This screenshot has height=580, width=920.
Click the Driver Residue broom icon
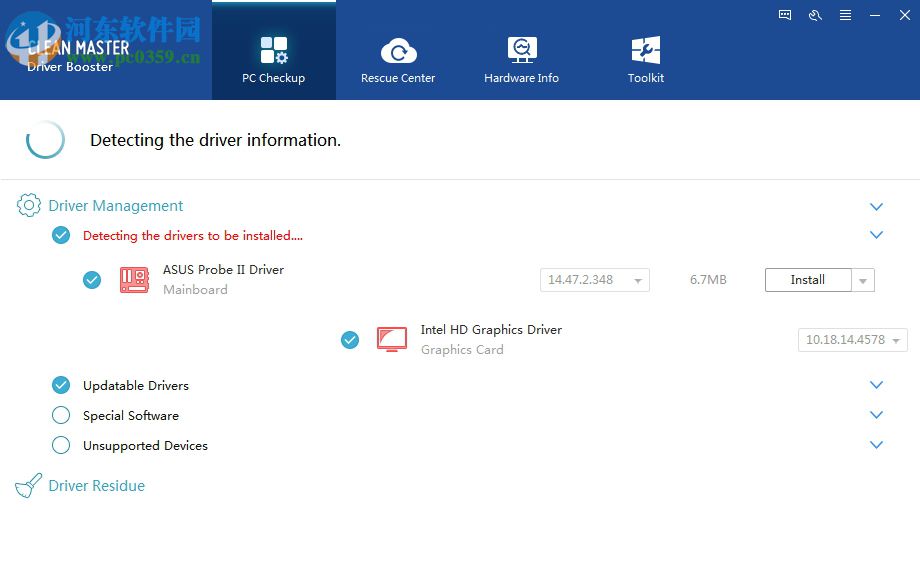coord(26,485)
